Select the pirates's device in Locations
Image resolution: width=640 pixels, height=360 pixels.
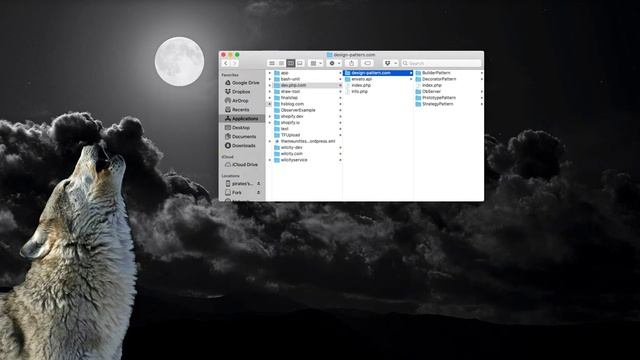pyautogui.click(x=240, y=184)
